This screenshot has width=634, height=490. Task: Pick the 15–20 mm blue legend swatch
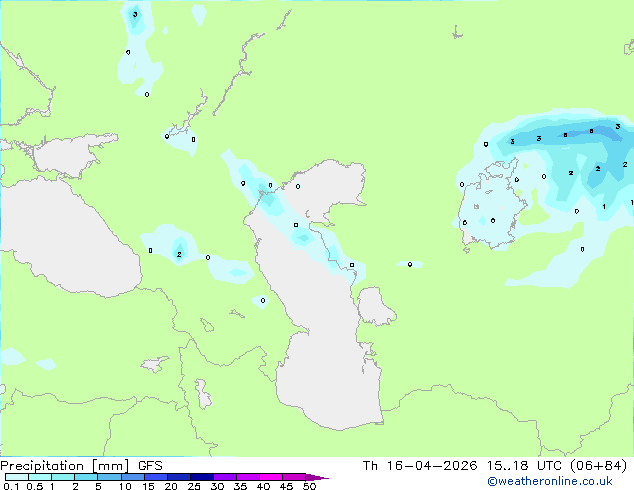tap(155, 477)
